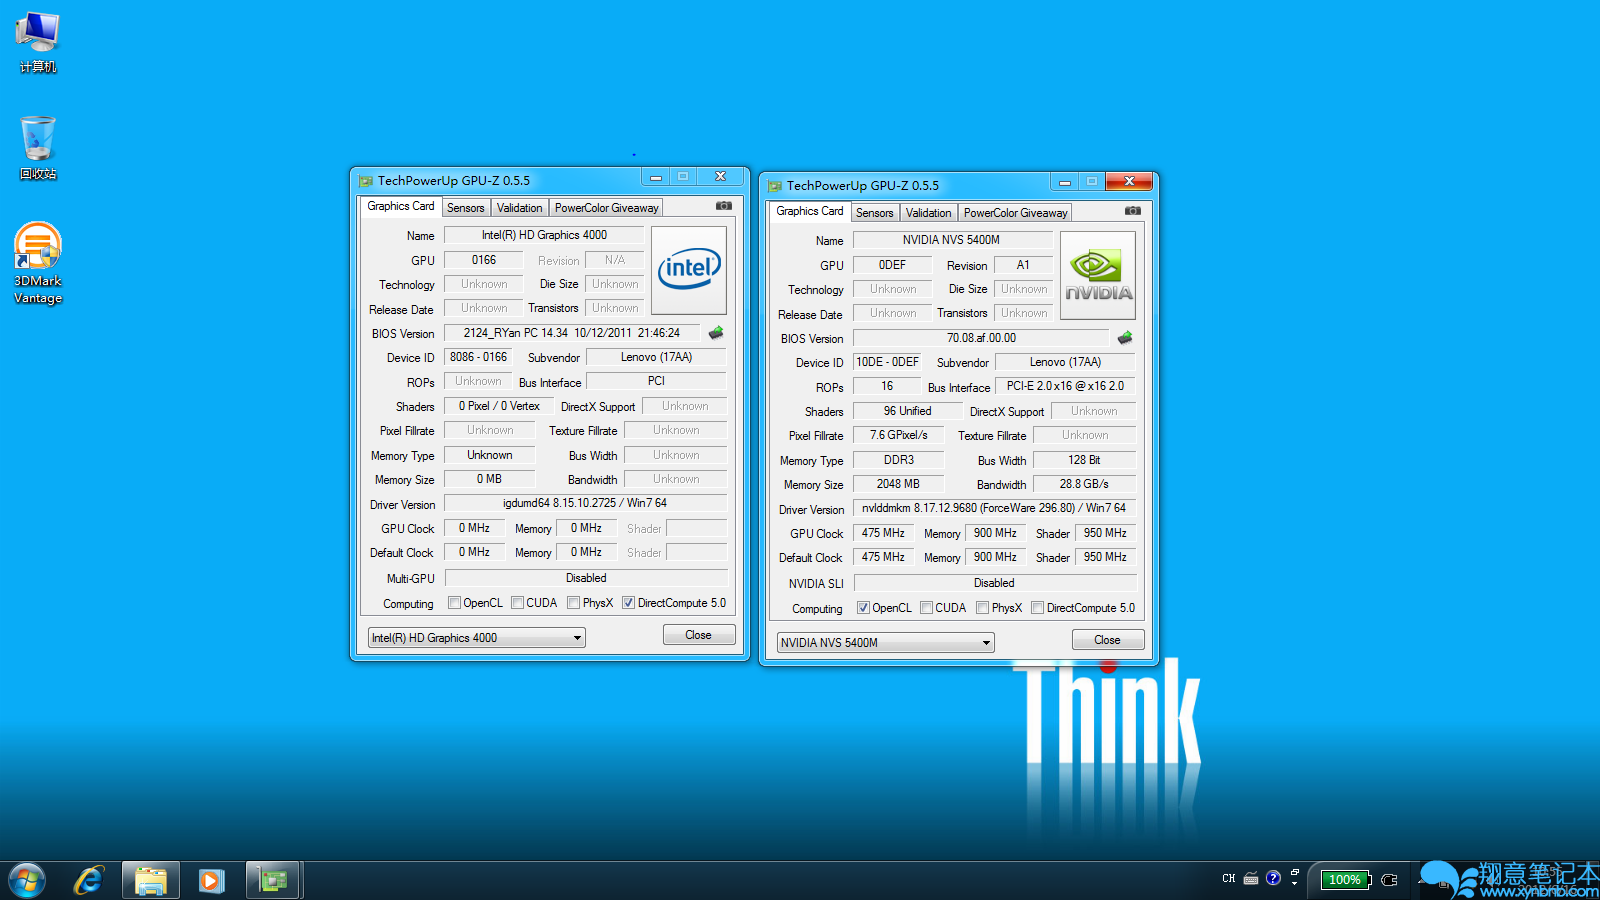The width and height of the screenshot is (1600, 900).
Task: Toggle the CUDA checkbox in NVIDIA window
Action: [927, 608]
